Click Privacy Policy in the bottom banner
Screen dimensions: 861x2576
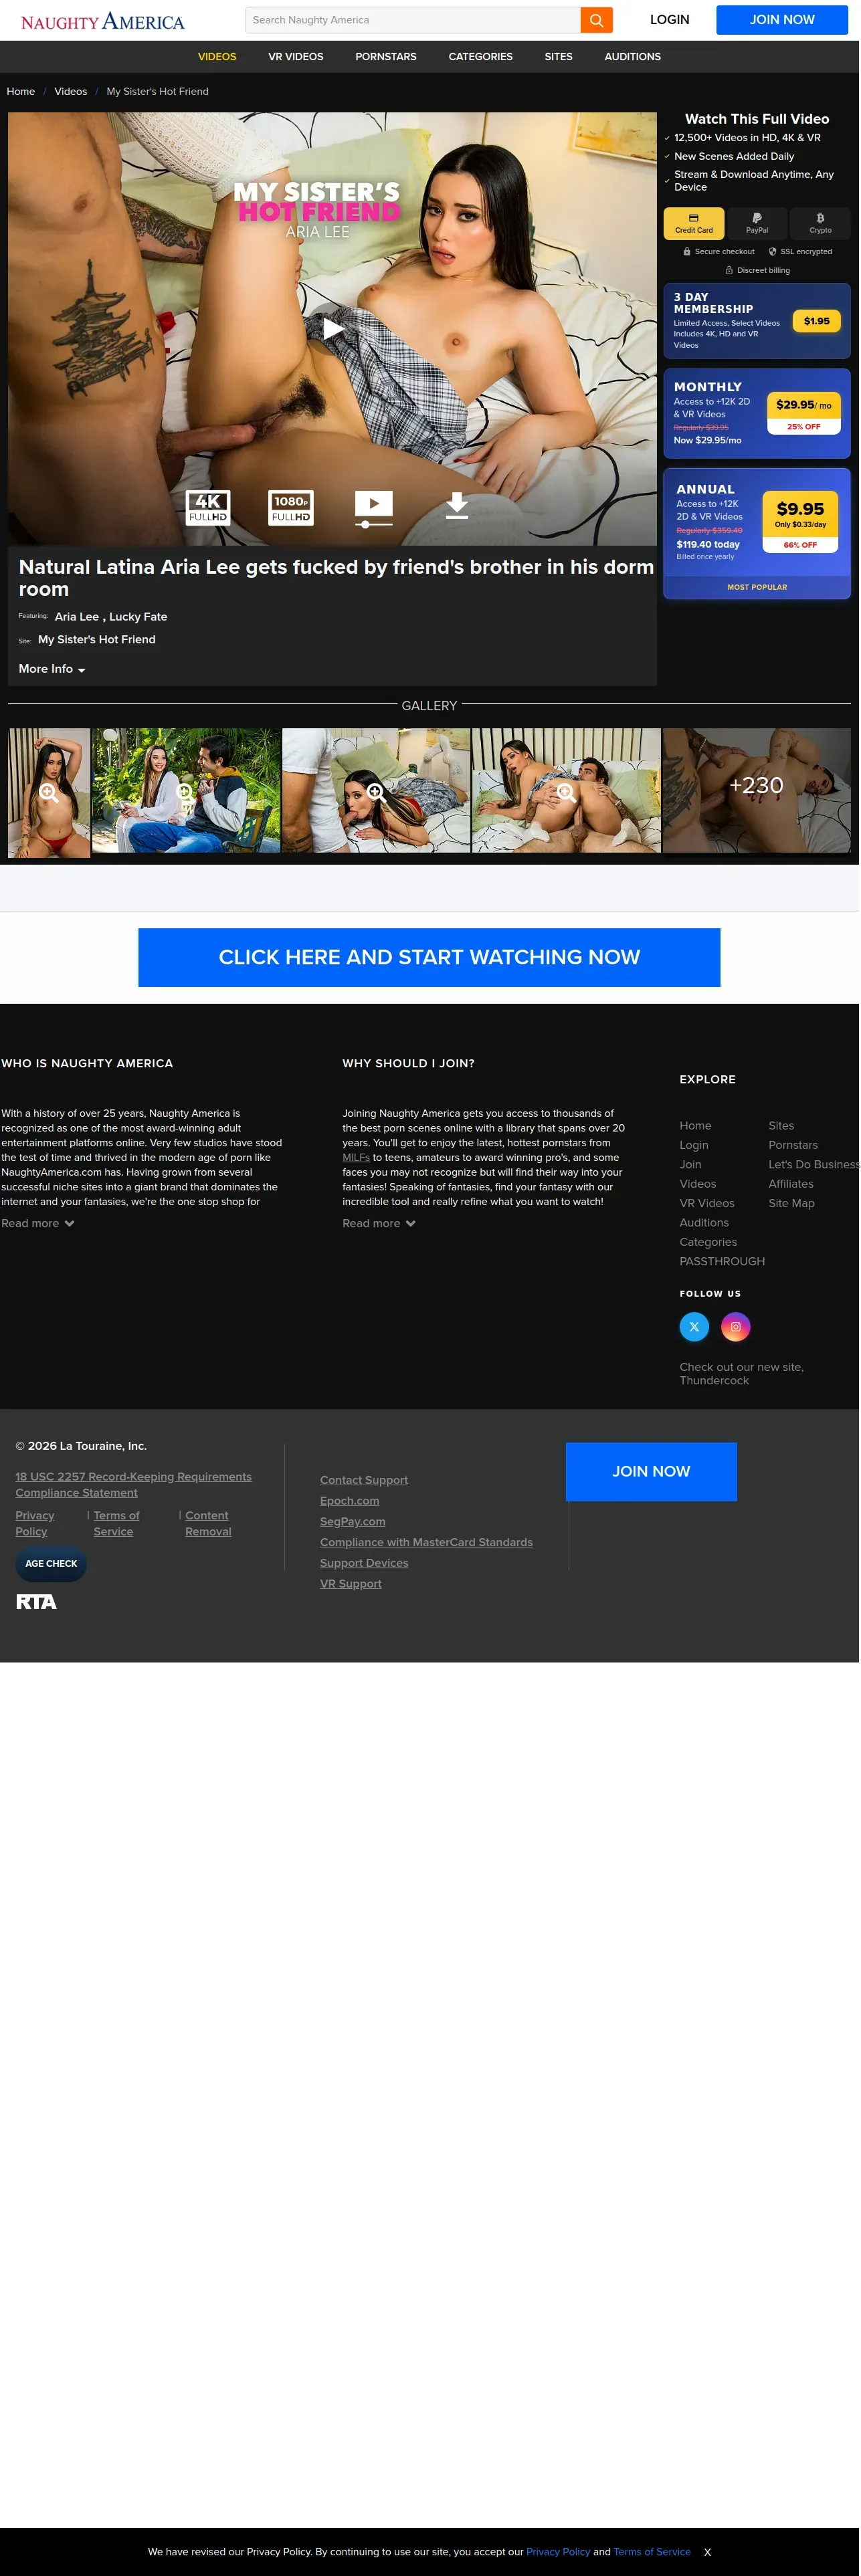[x=559, y=2552]
